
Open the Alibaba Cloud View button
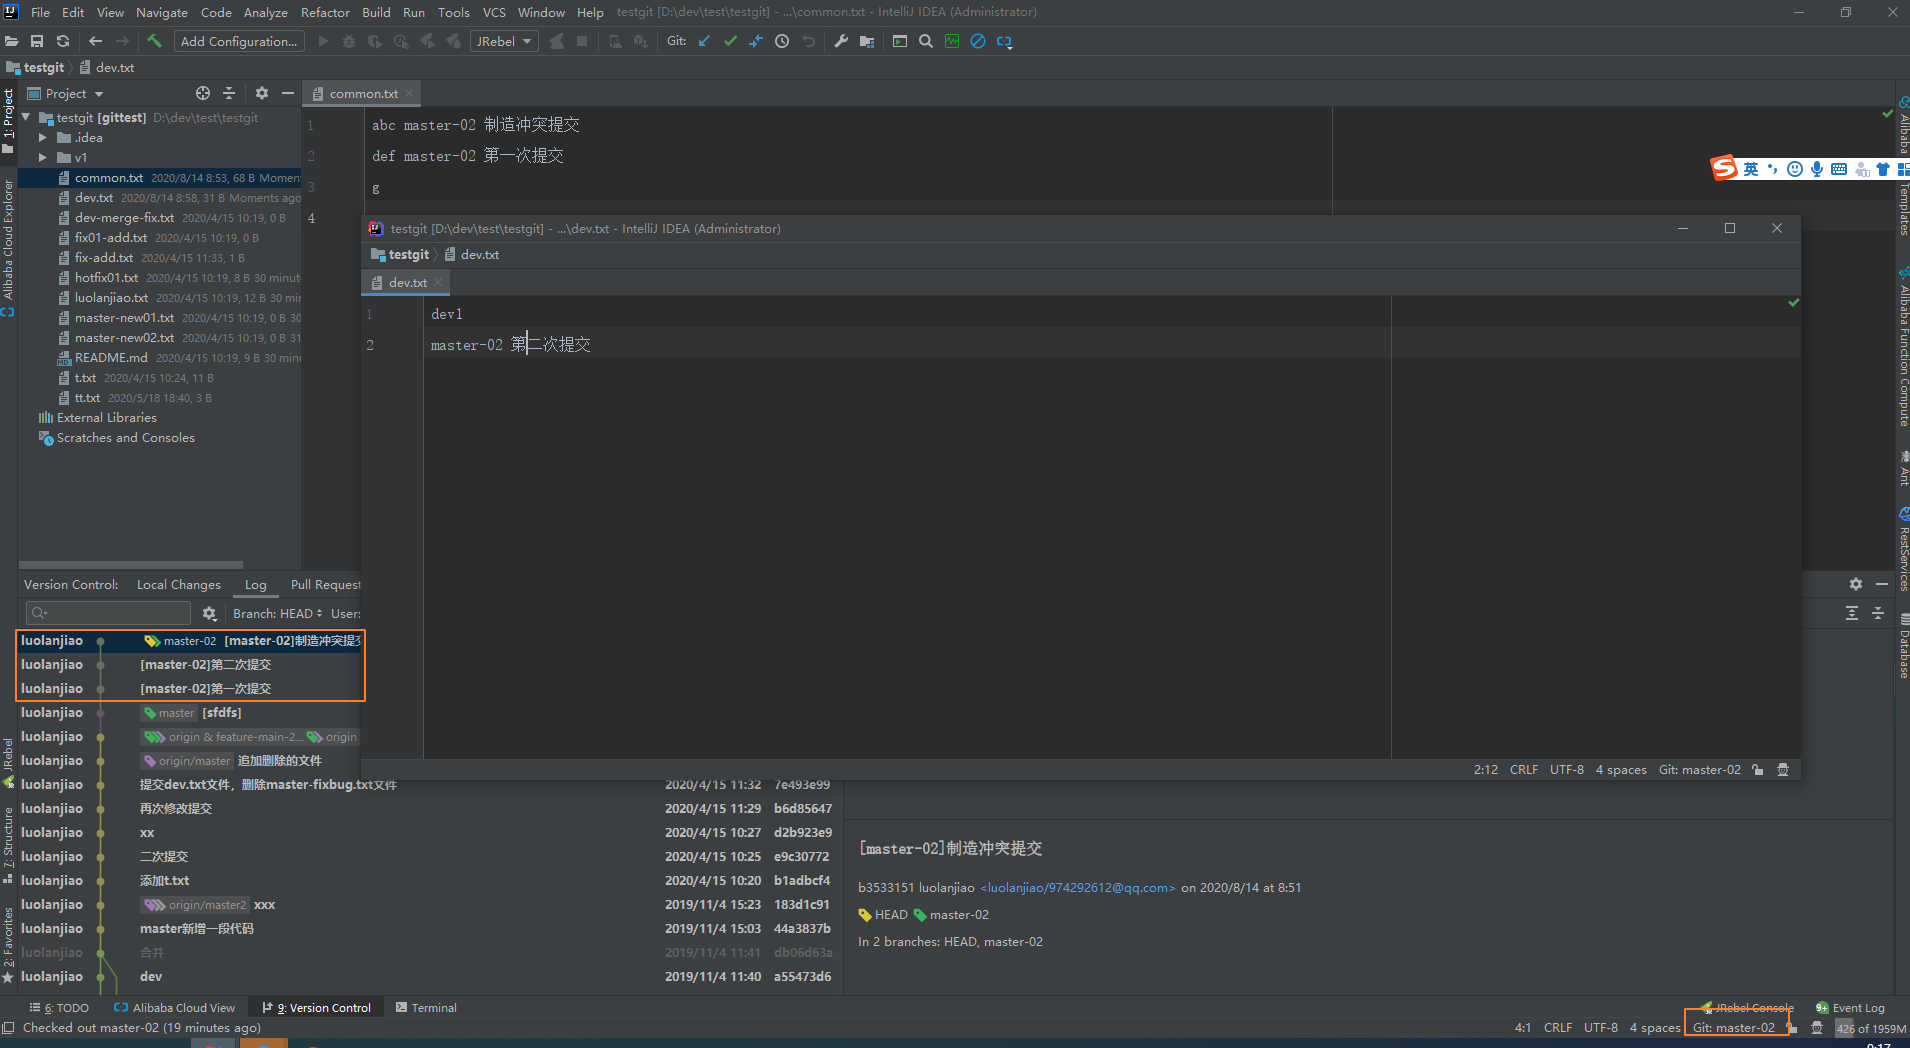(175, 1008)
